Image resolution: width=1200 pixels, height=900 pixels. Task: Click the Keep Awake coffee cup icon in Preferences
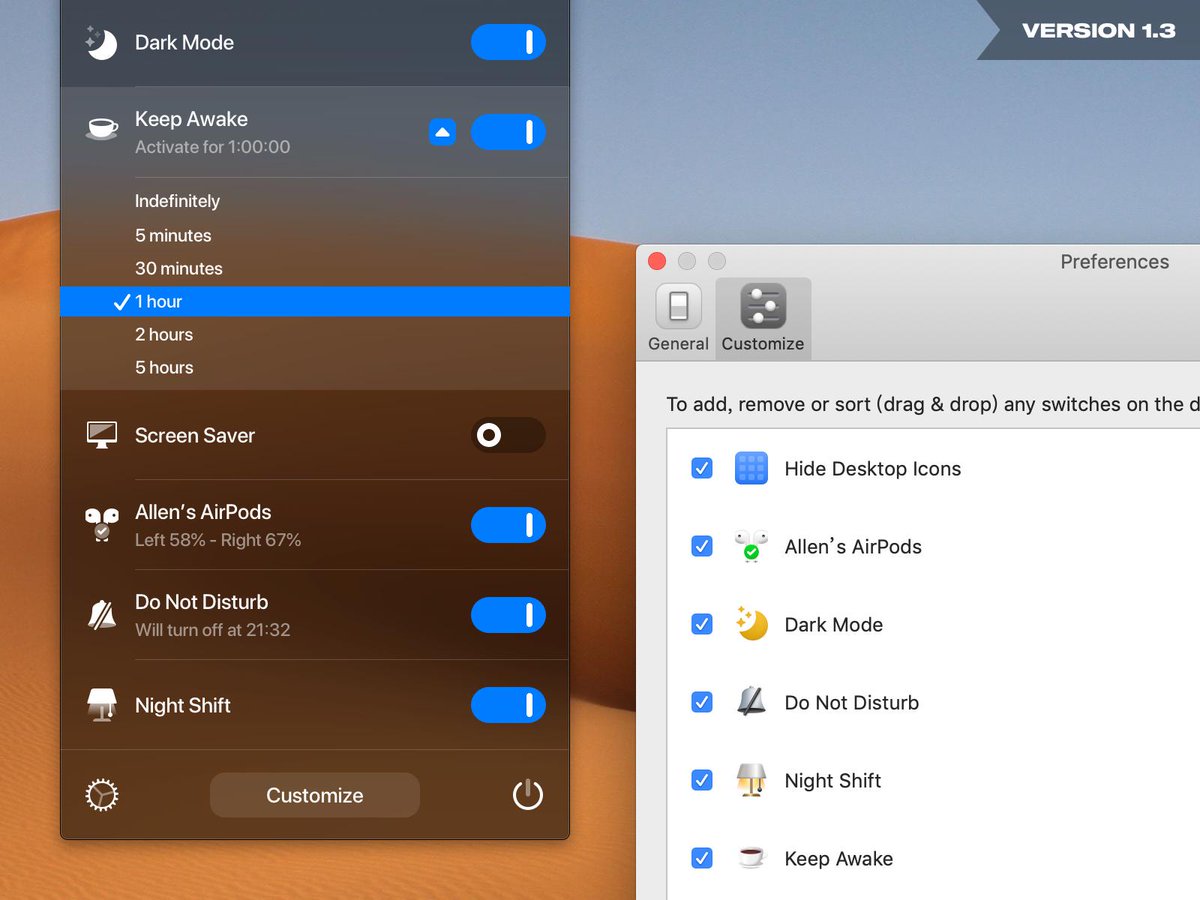coord(751,858)
